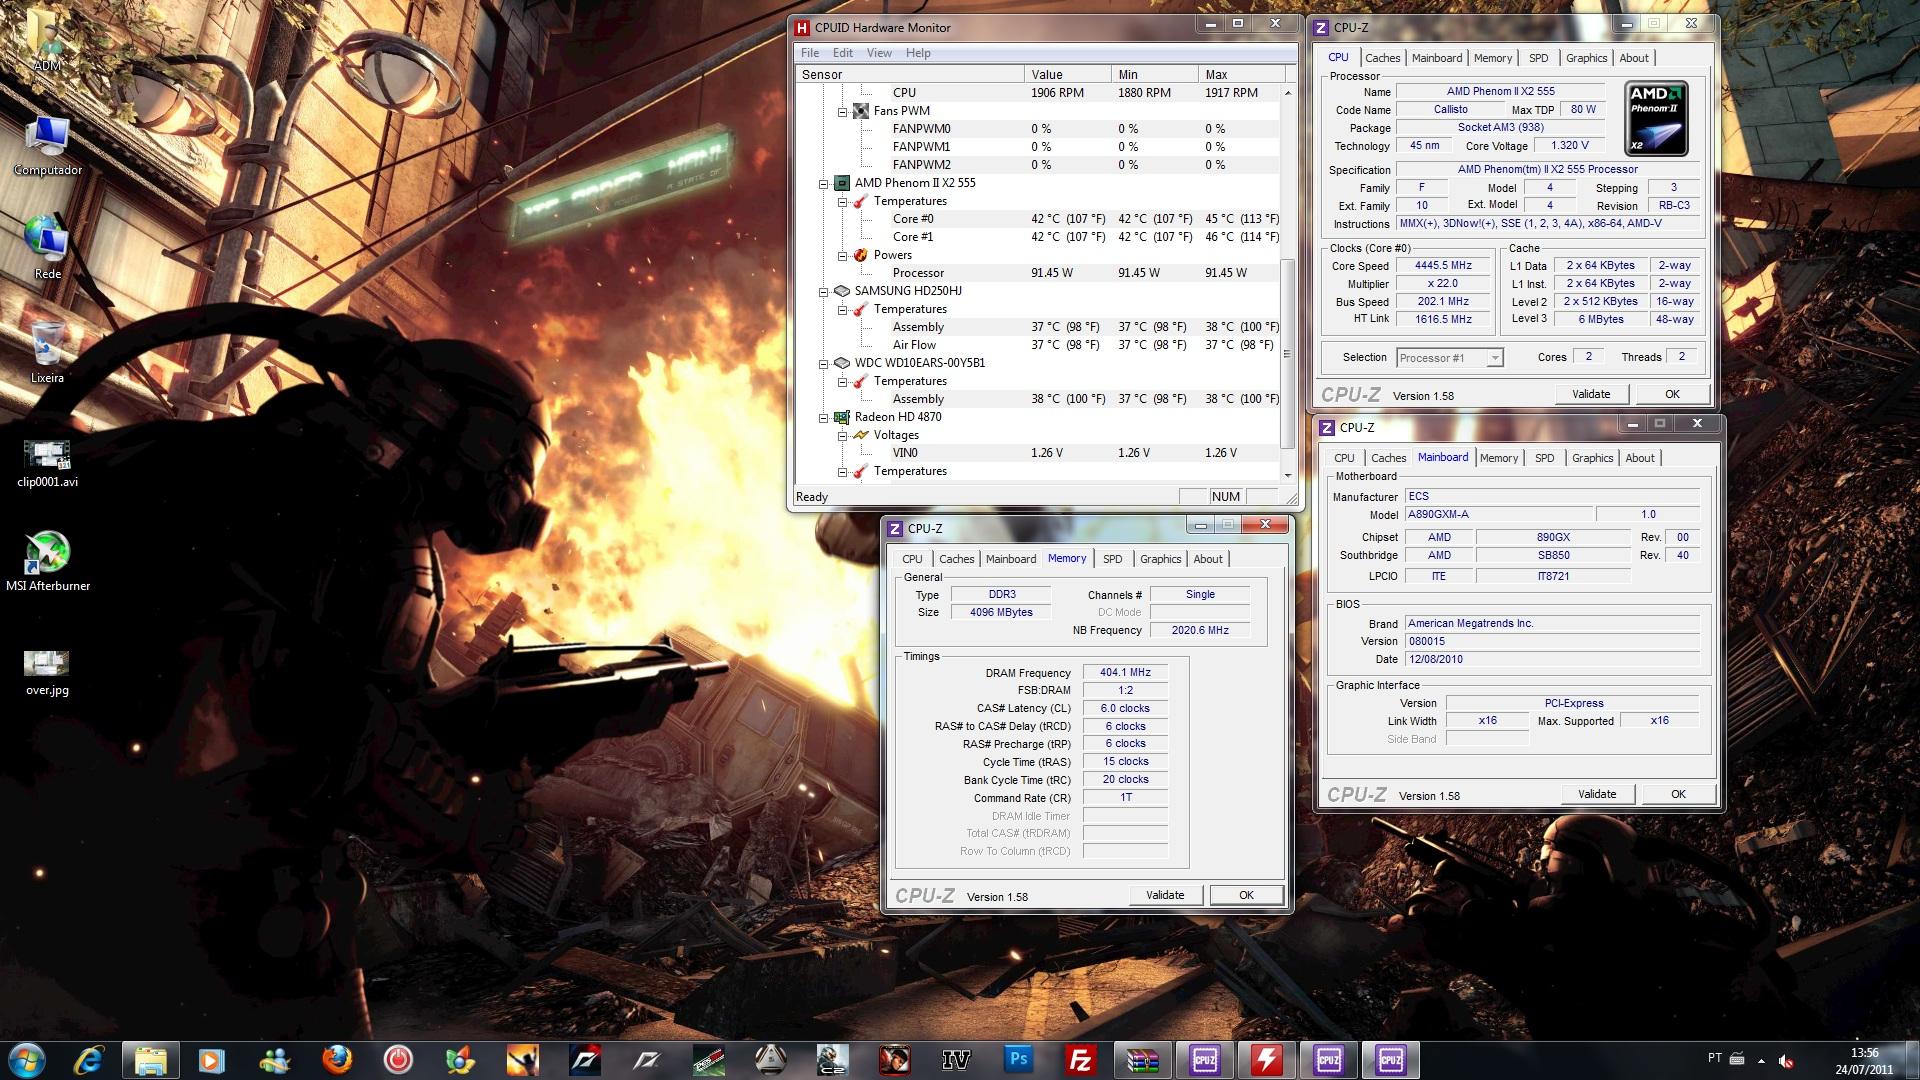
Task: Open Windows Explorer from taskbar
Action: pos(151,1060)
